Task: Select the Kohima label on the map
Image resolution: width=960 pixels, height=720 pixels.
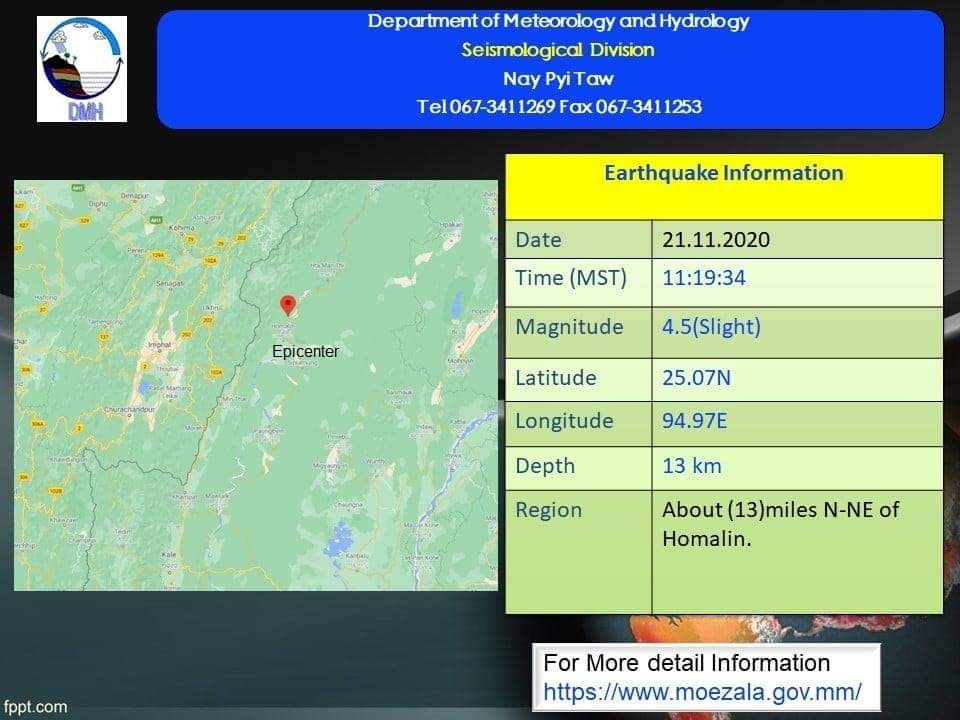Action: (180, 228)
